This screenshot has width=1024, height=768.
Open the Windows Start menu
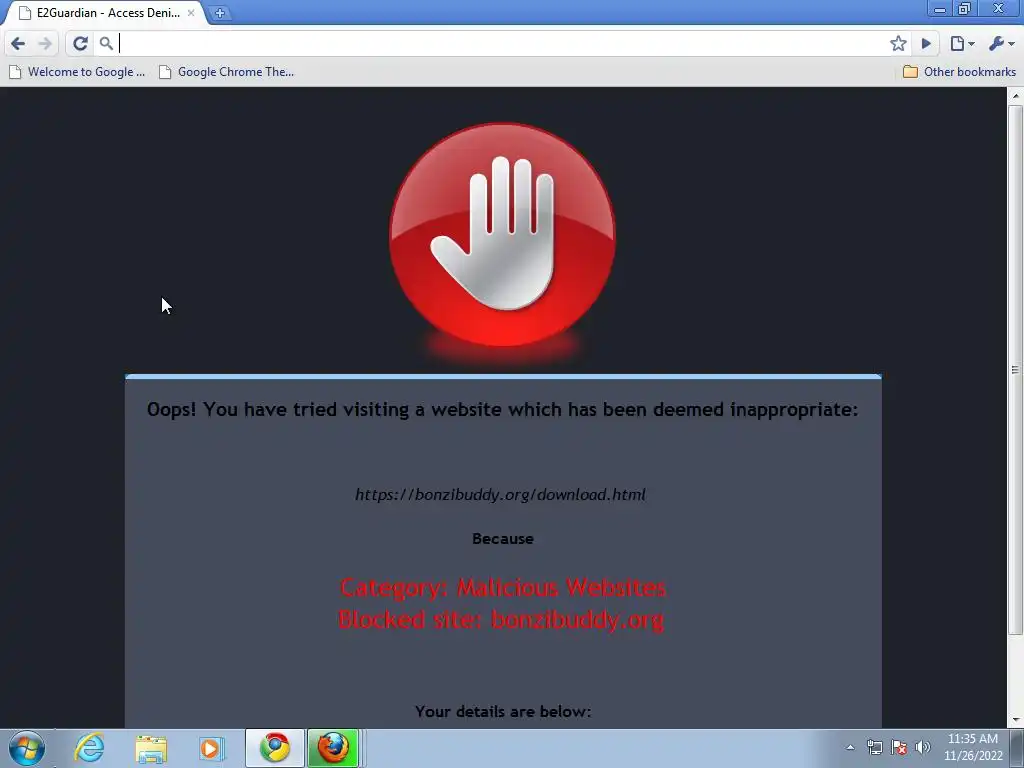point(27,748)
